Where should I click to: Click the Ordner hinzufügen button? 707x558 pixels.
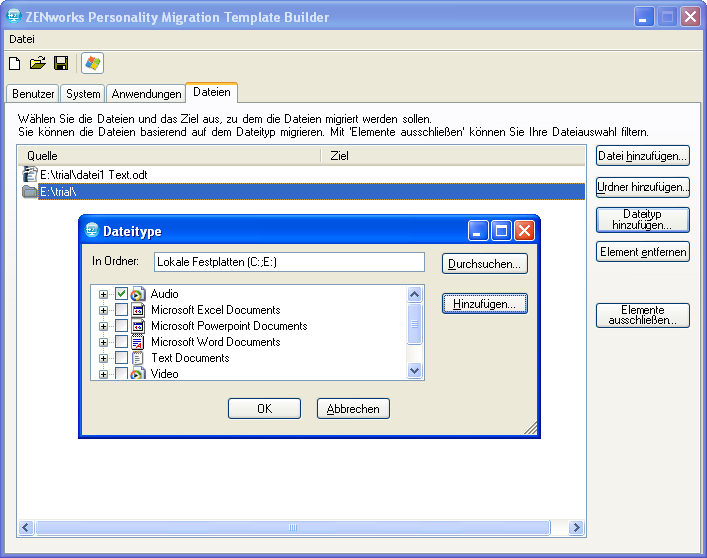643,187
